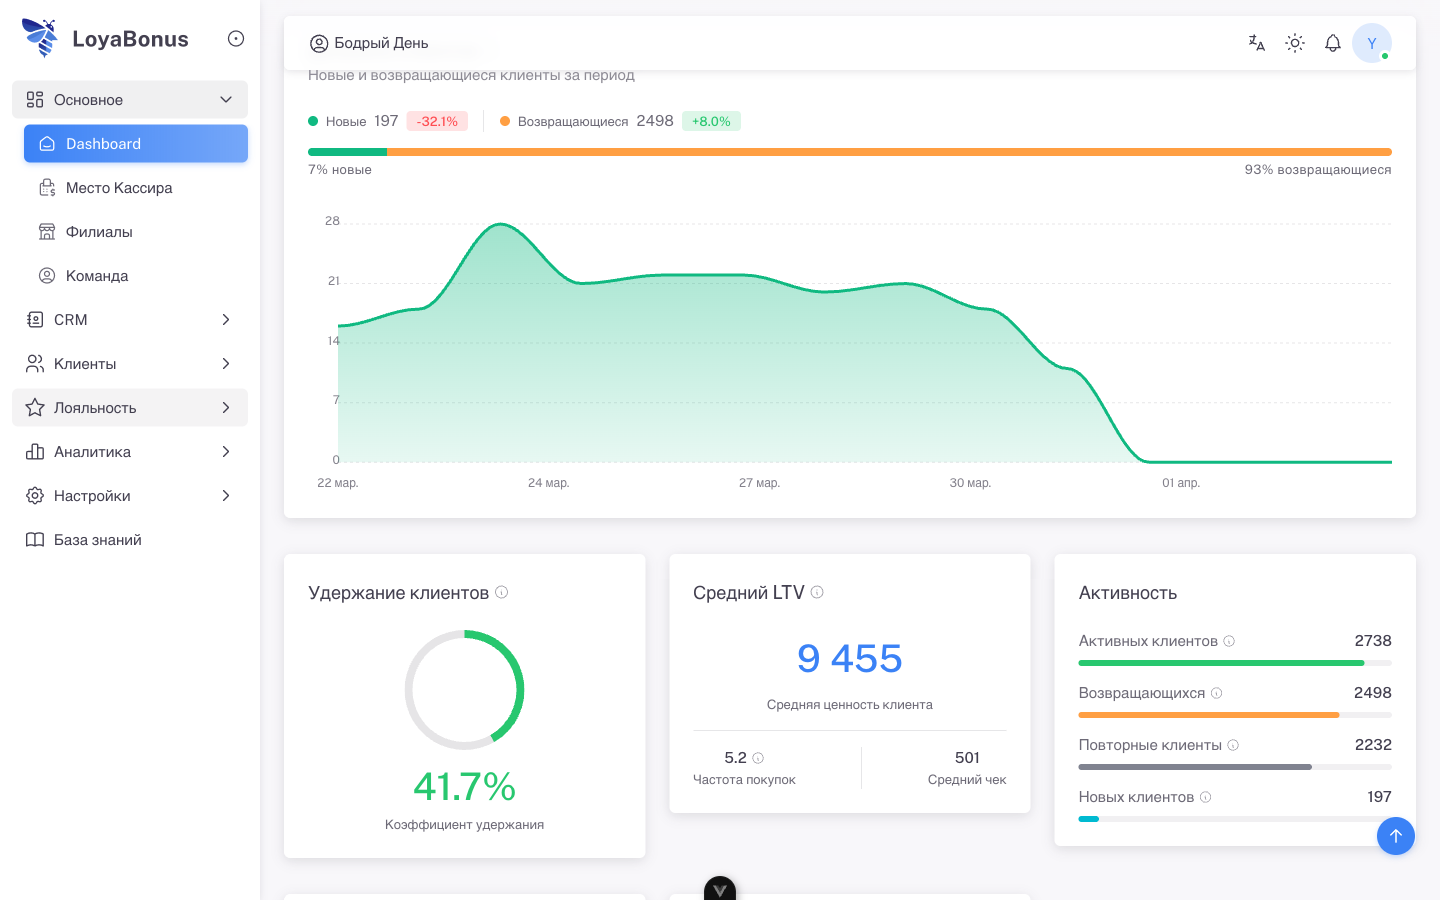Viewport: 1440px width, 900px height.
Task: Click the info icon beside Удержание клиентов
Action: point(501,592)
